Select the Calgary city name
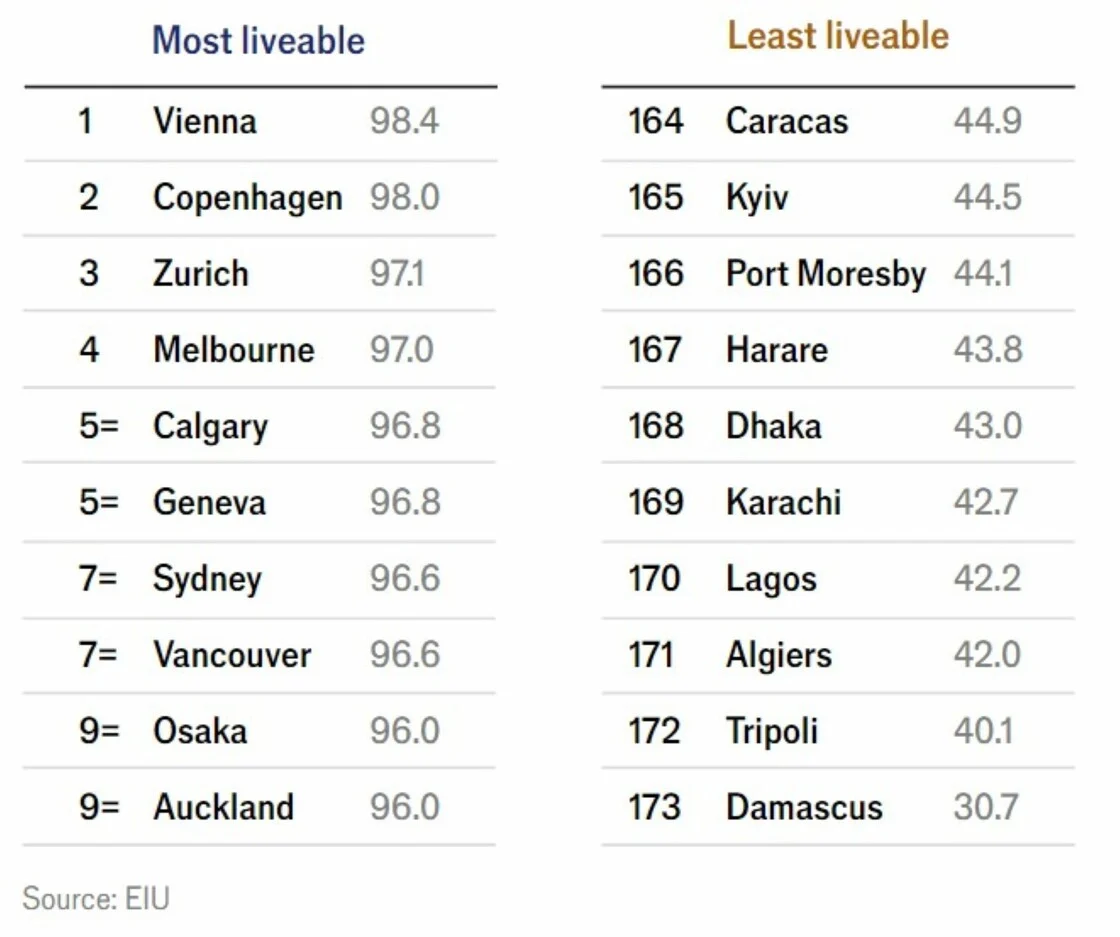This screenshot has height=937, width=1120. pos(210,426)
